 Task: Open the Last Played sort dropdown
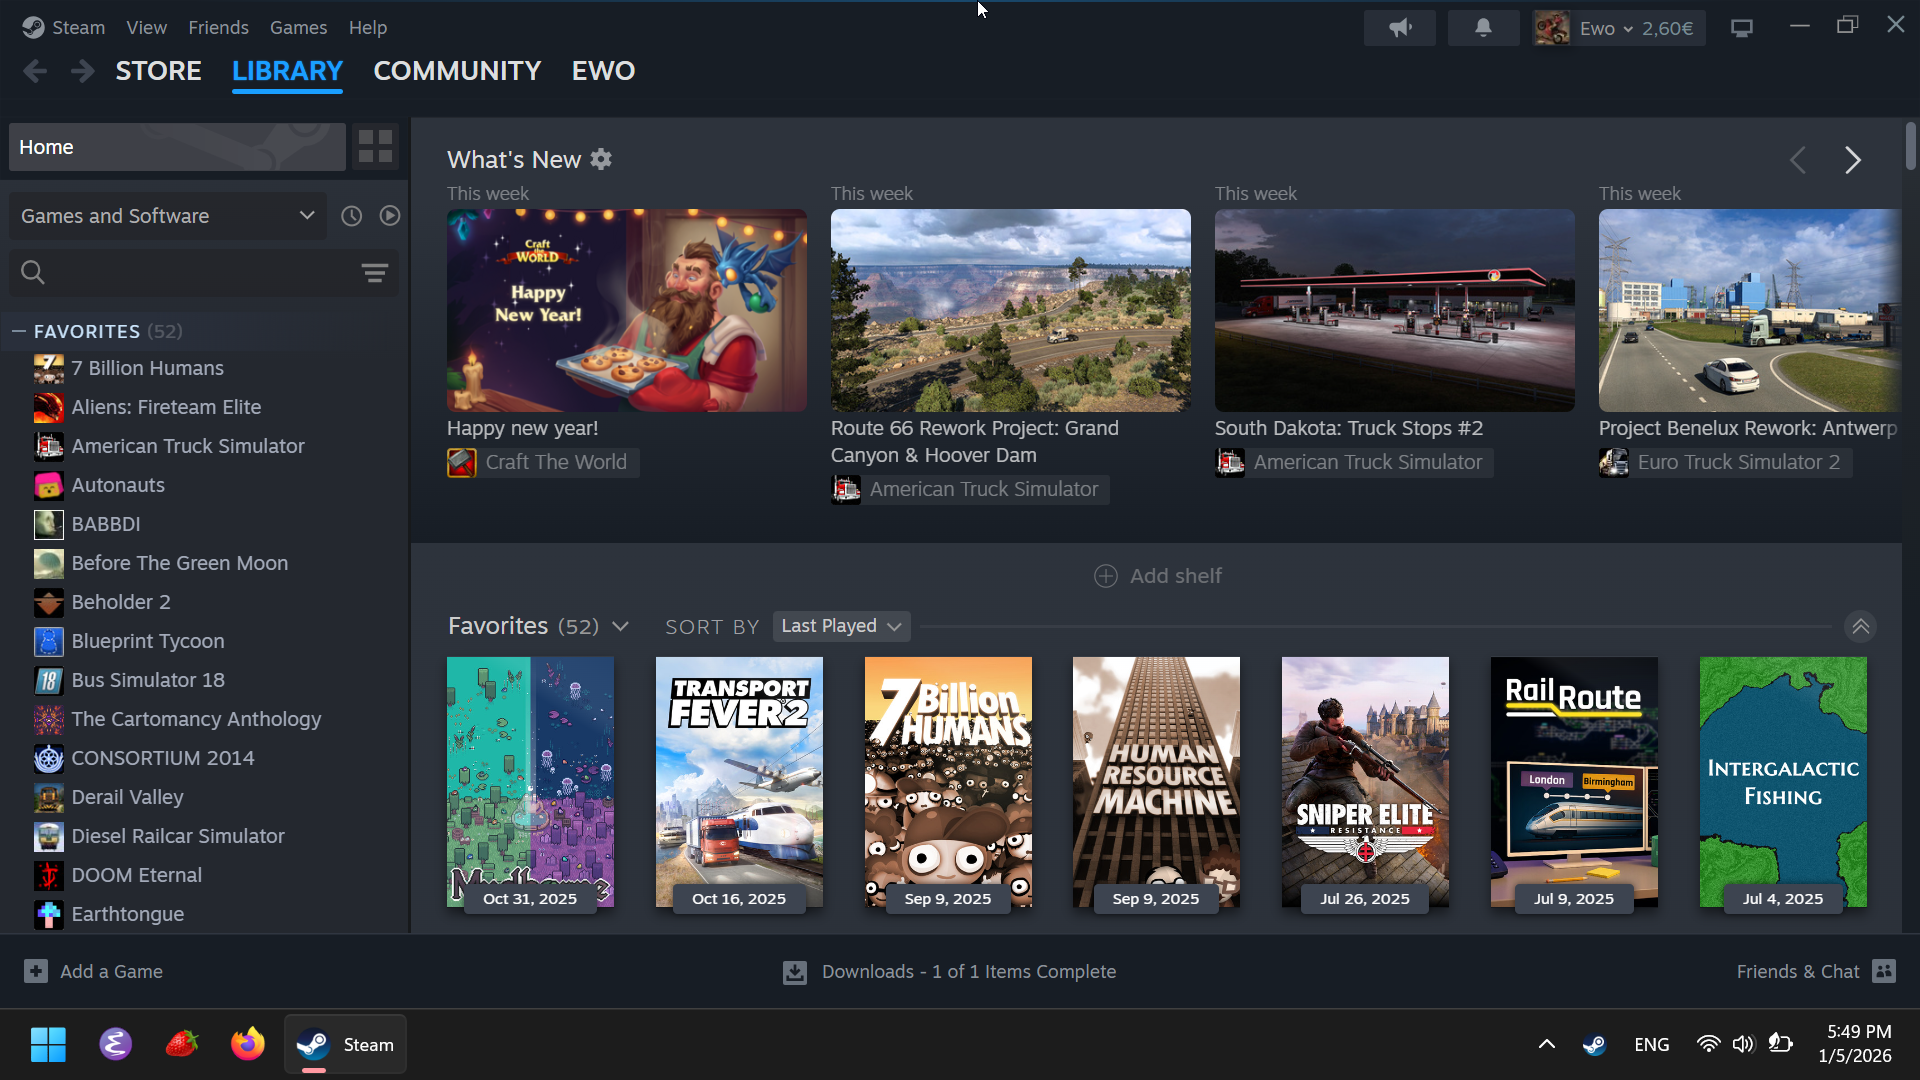click(x=841, y=626)
